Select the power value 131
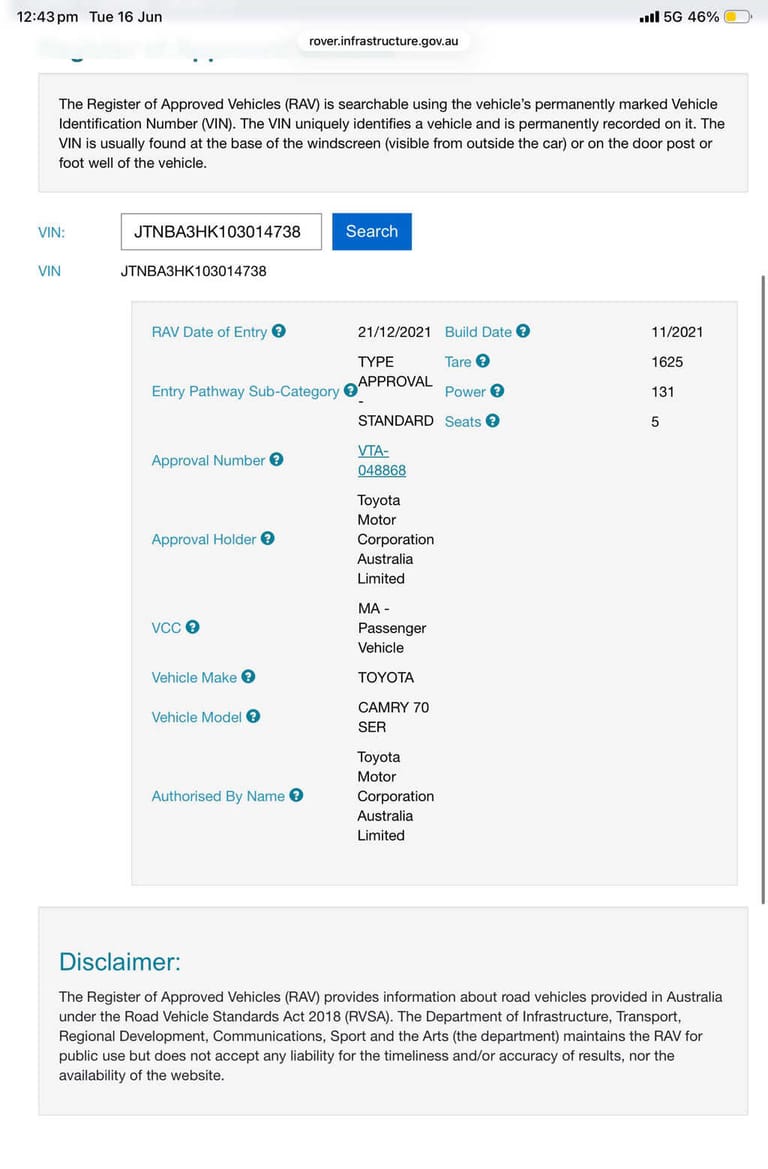 662,391
